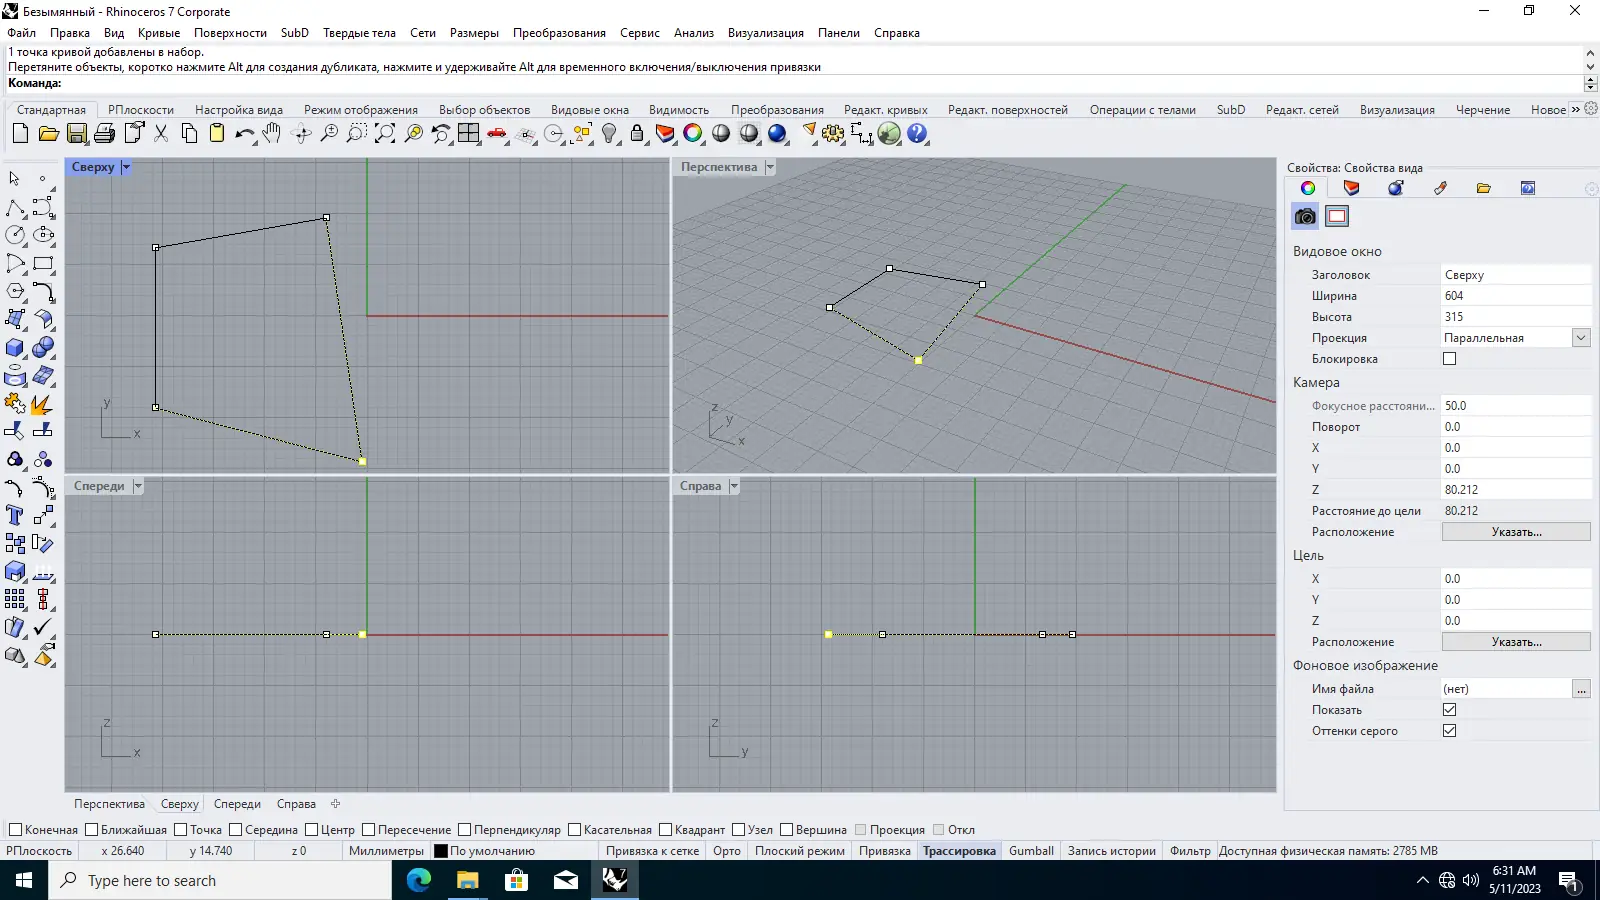Click the four-viewport layout icon
The width and height of the screenshot is (1600, 900).
469,133
